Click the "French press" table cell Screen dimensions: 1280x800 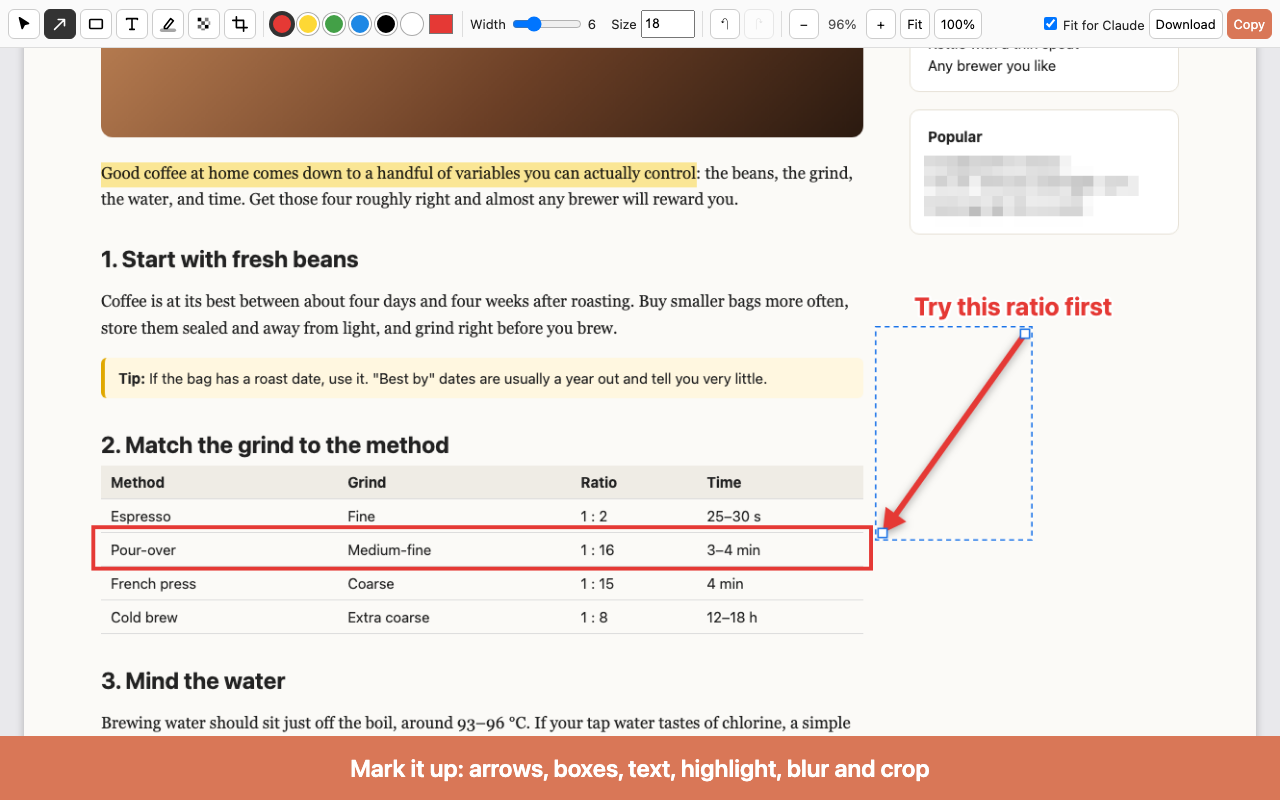(153, 584)
